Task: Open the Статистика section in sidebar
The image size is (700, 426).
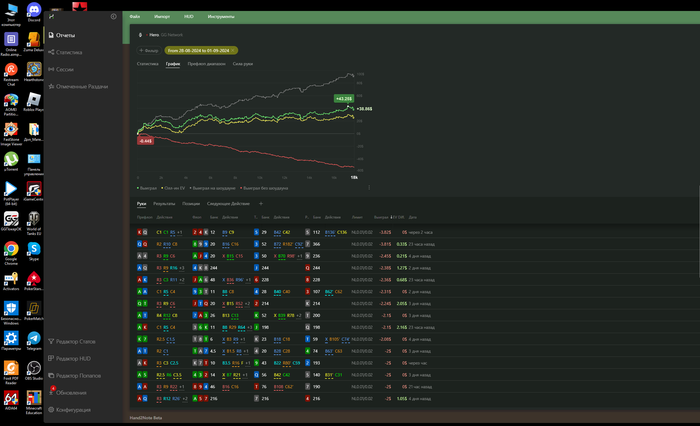Action: point(65,52)
